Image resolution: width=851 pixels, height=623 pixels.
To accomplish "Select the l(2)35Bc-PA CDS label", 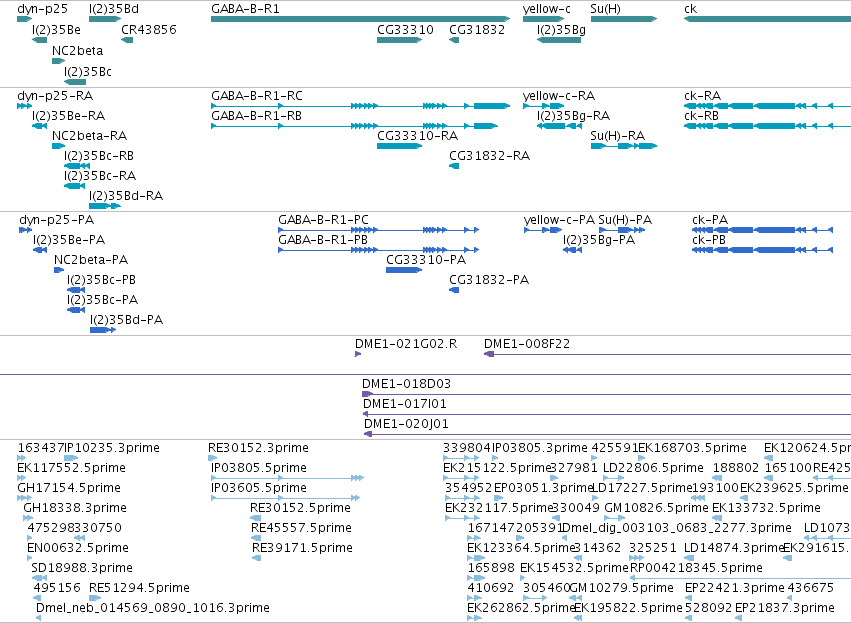I will (x=103, y=300).
